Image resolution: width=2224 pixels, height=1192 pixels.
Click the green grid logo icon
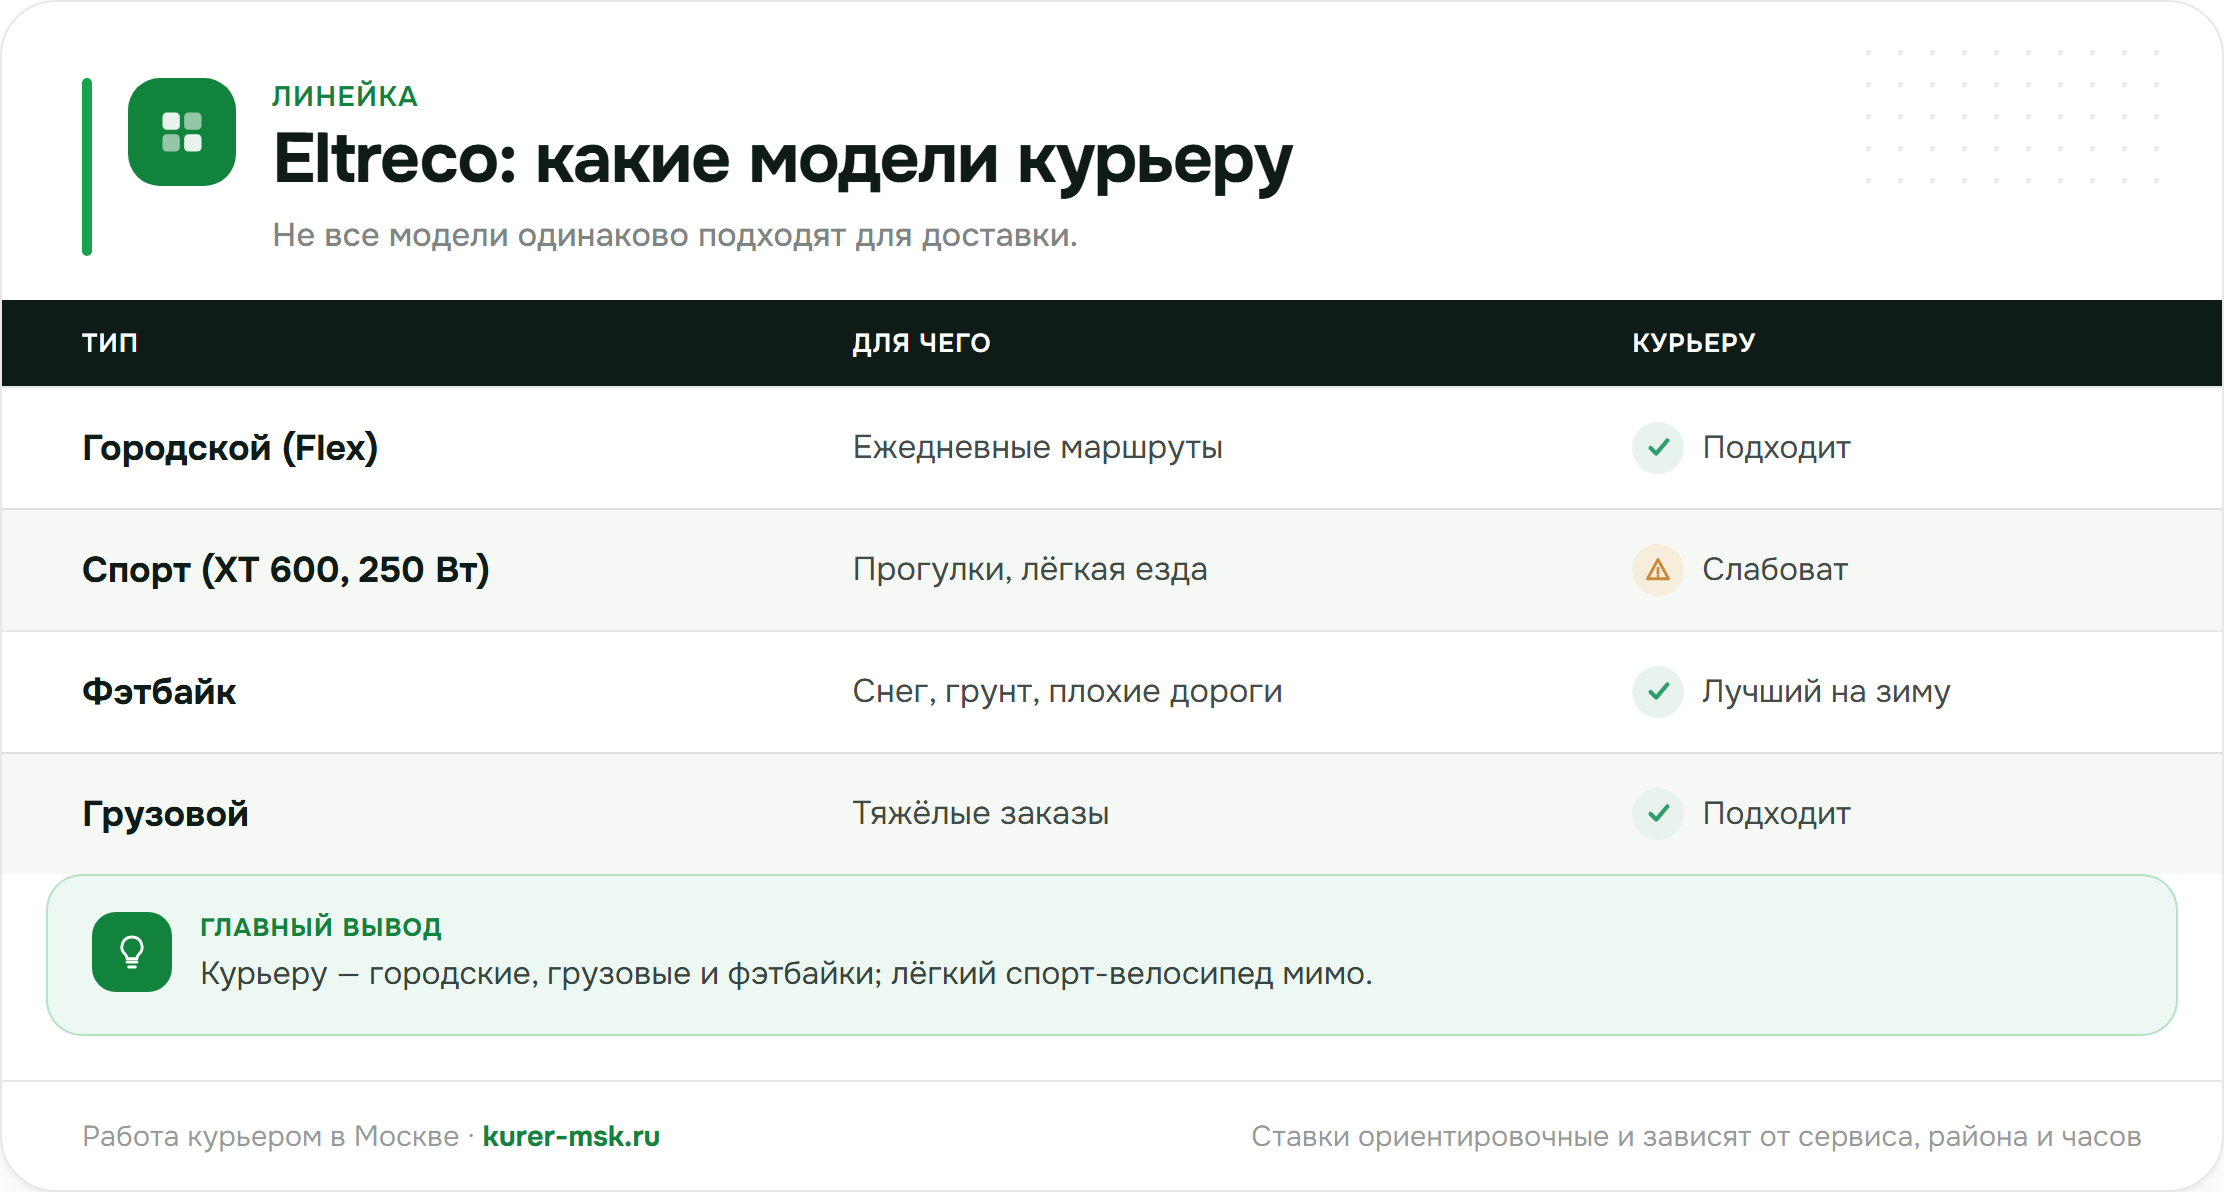(182, 132)
